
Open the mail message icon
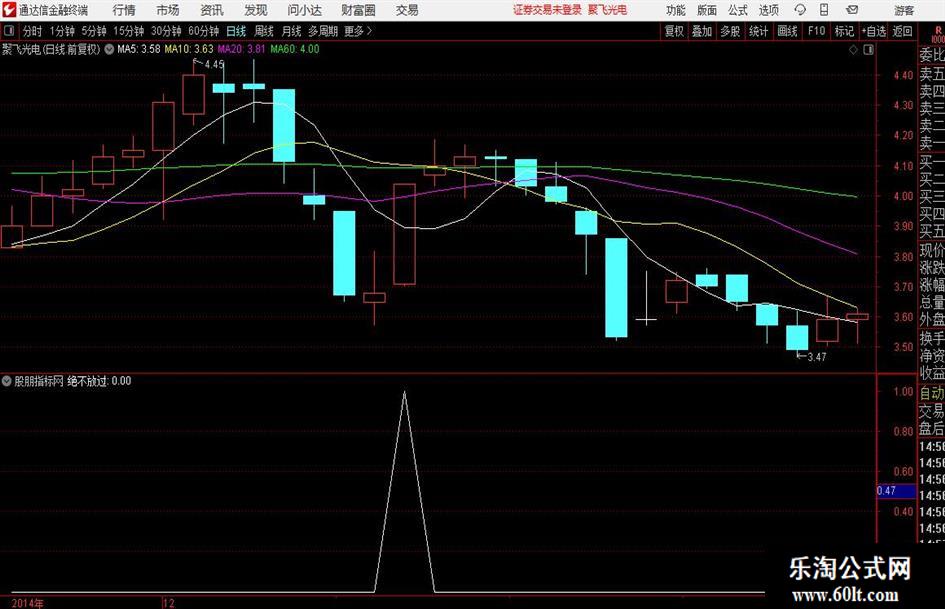852,10
